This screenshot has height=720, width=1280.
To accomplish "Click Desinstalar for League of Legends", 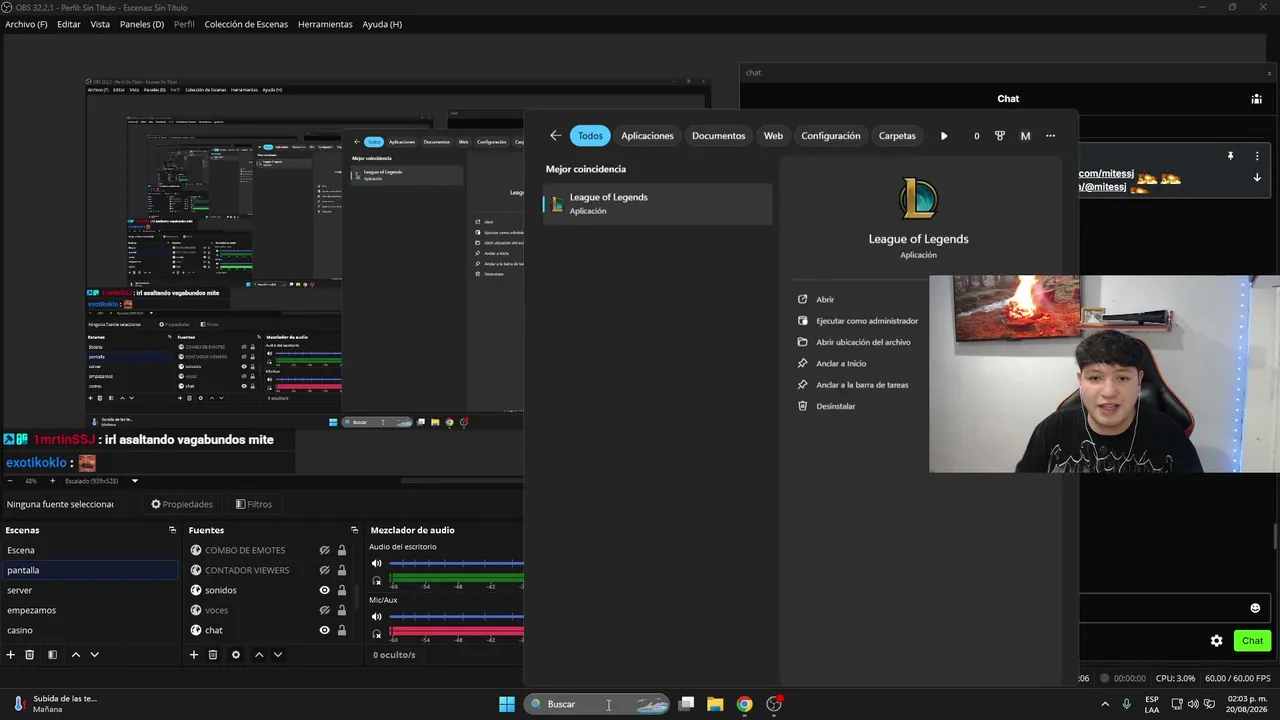I will (x=826, y=406).
